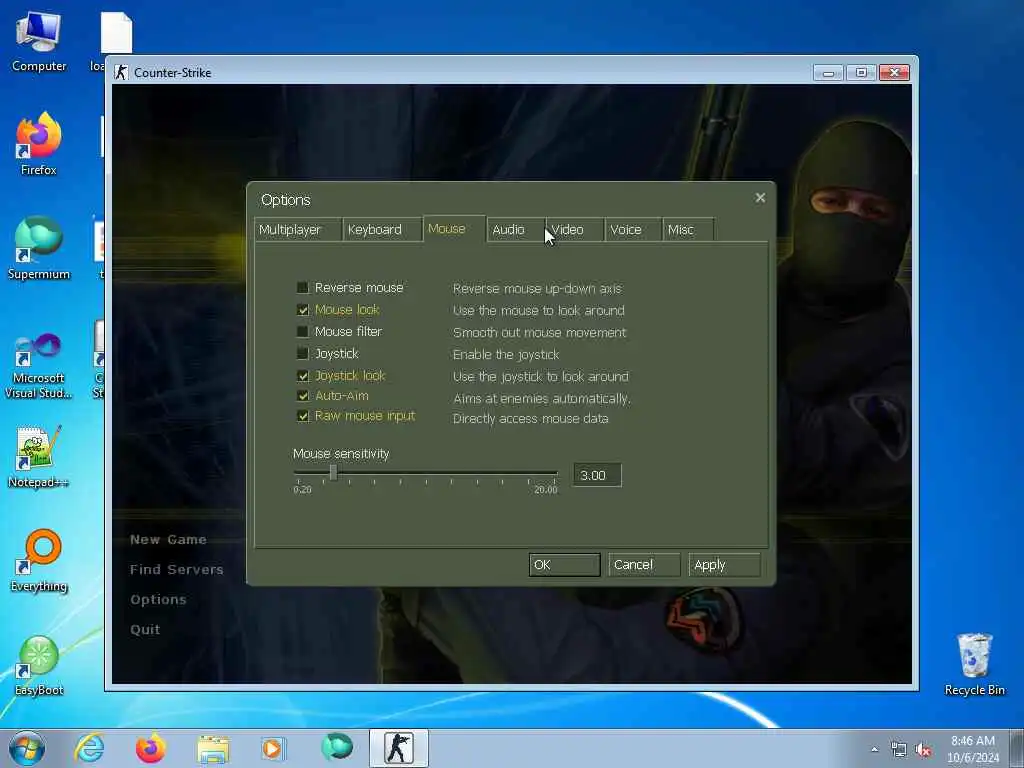Click 'Use the mouse to look around' text
The image size is (1024, 768).
[x=539, y=310]
